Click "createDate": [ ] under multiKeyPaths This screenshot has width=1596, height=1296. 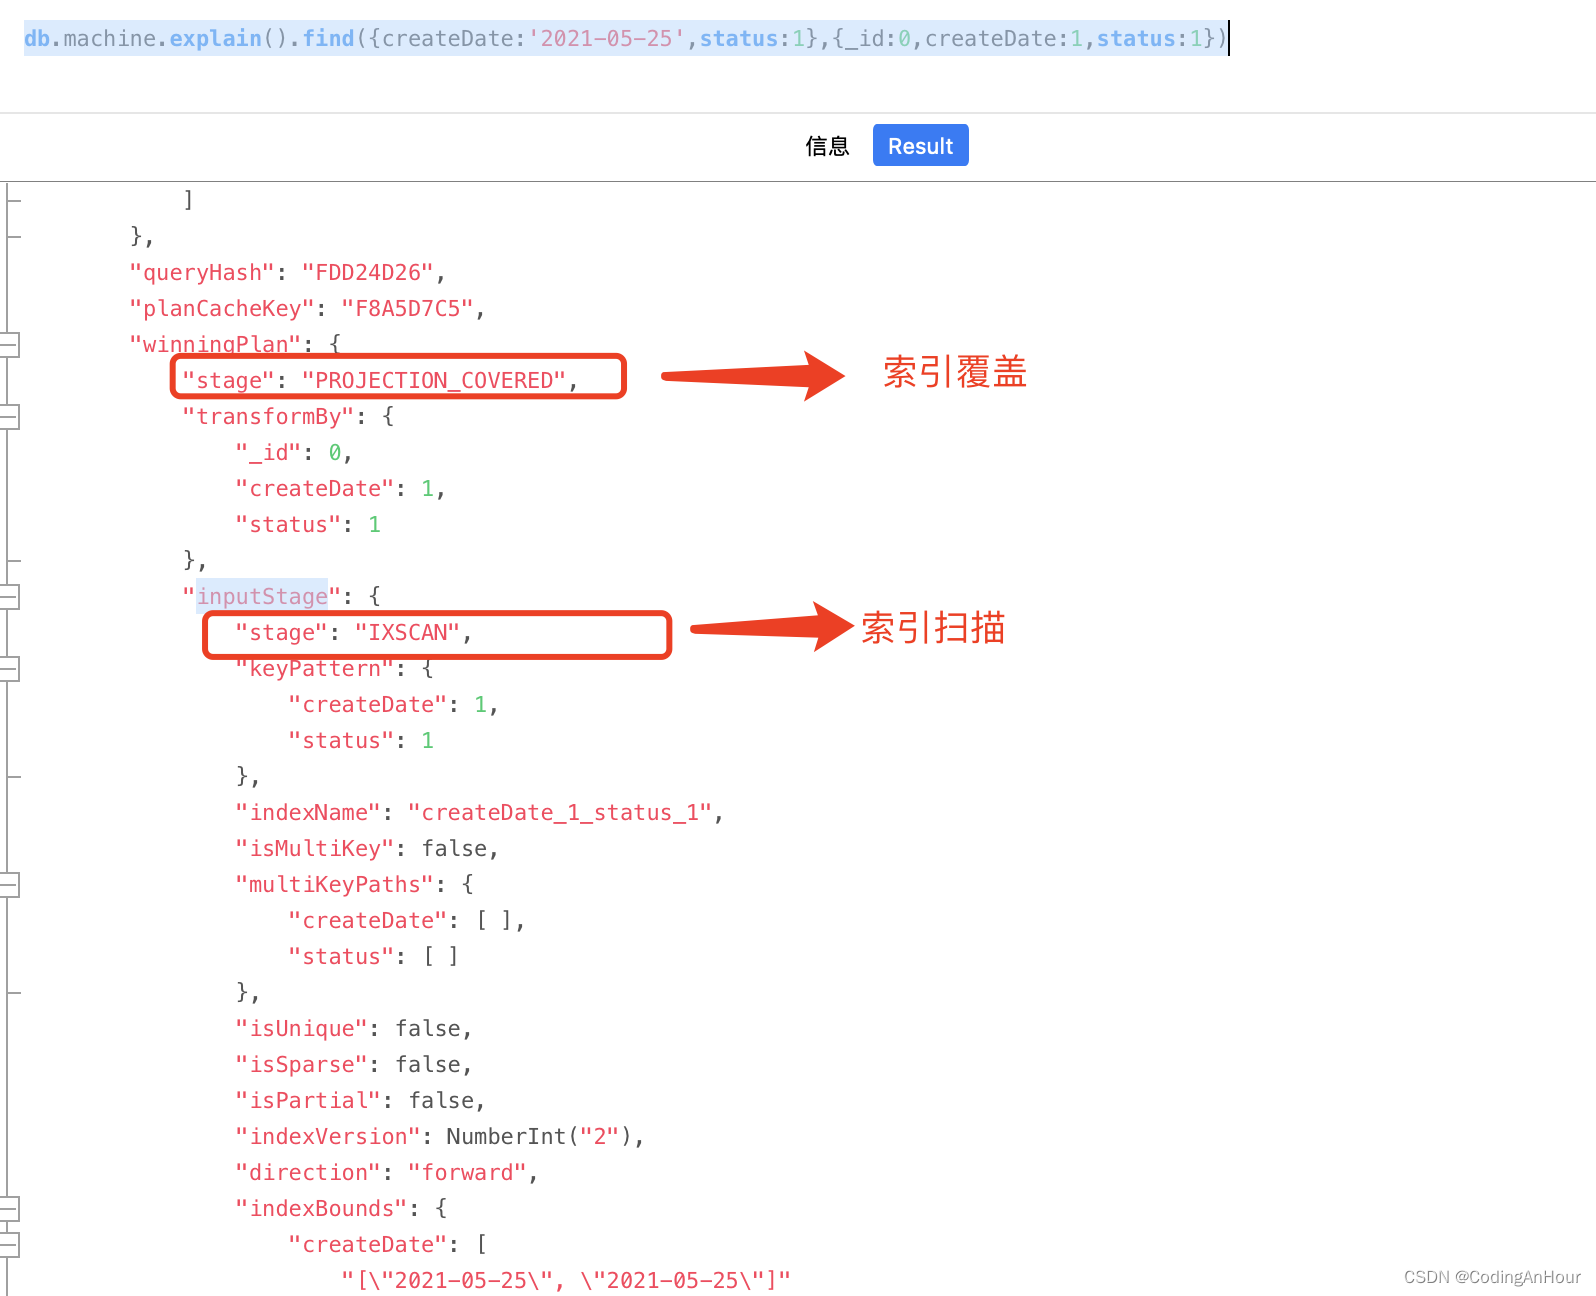point(406,920)
